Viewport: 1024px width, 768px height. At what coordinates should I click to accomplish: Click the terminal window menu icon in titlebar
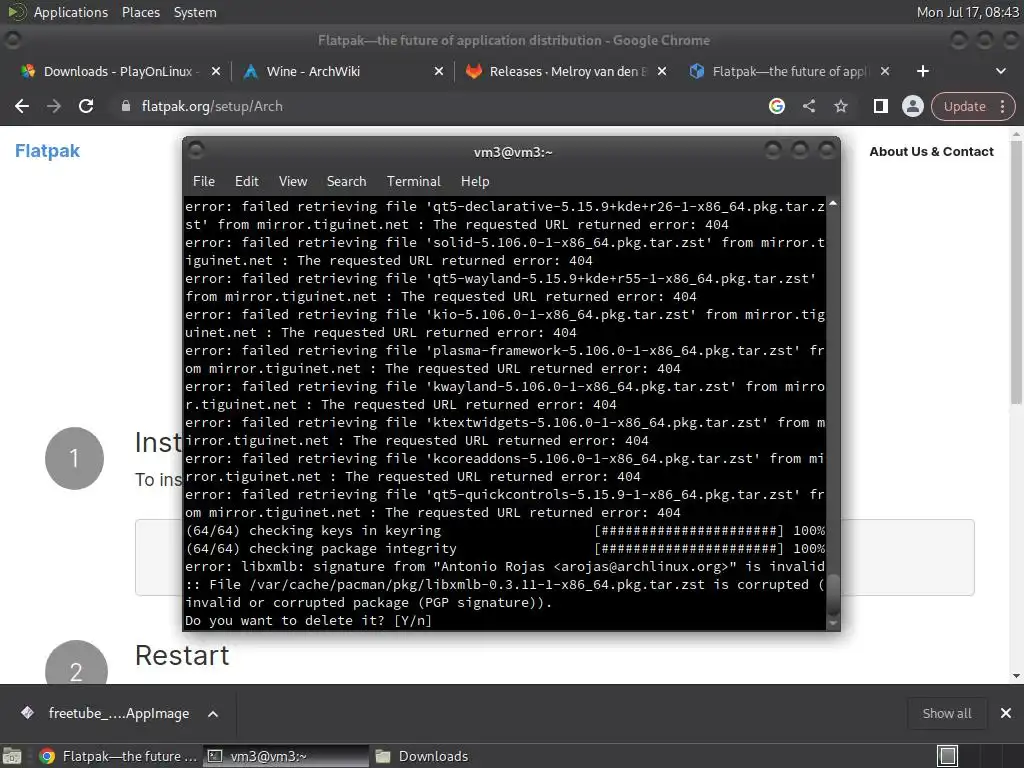click(196, 151)
